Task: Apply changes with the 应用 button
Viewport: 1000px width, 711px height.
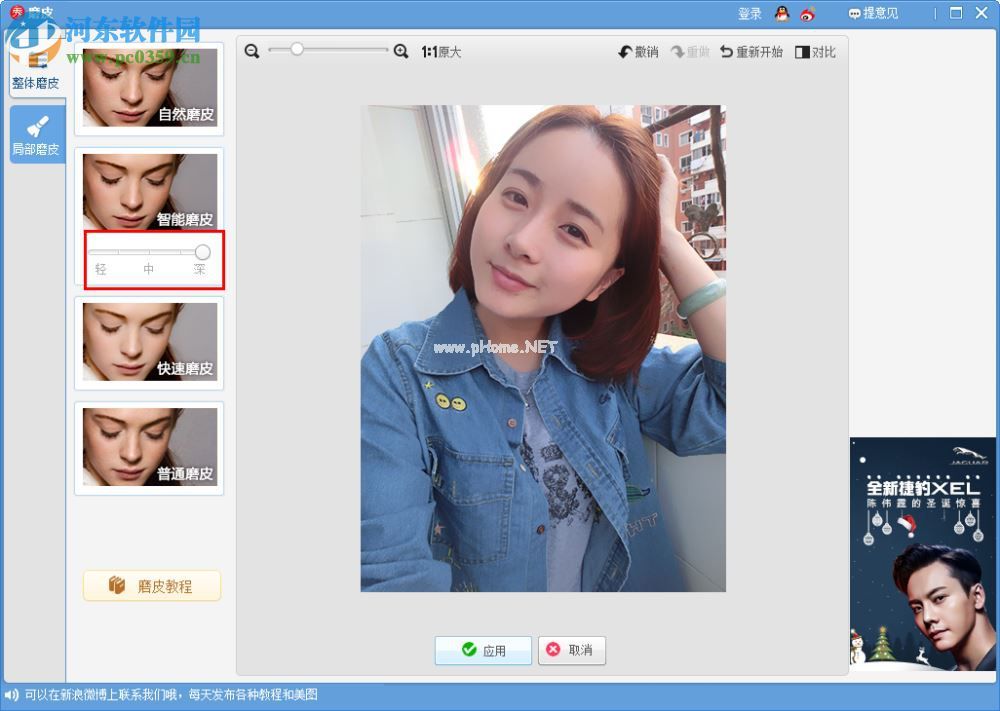Action: point(483,650)
